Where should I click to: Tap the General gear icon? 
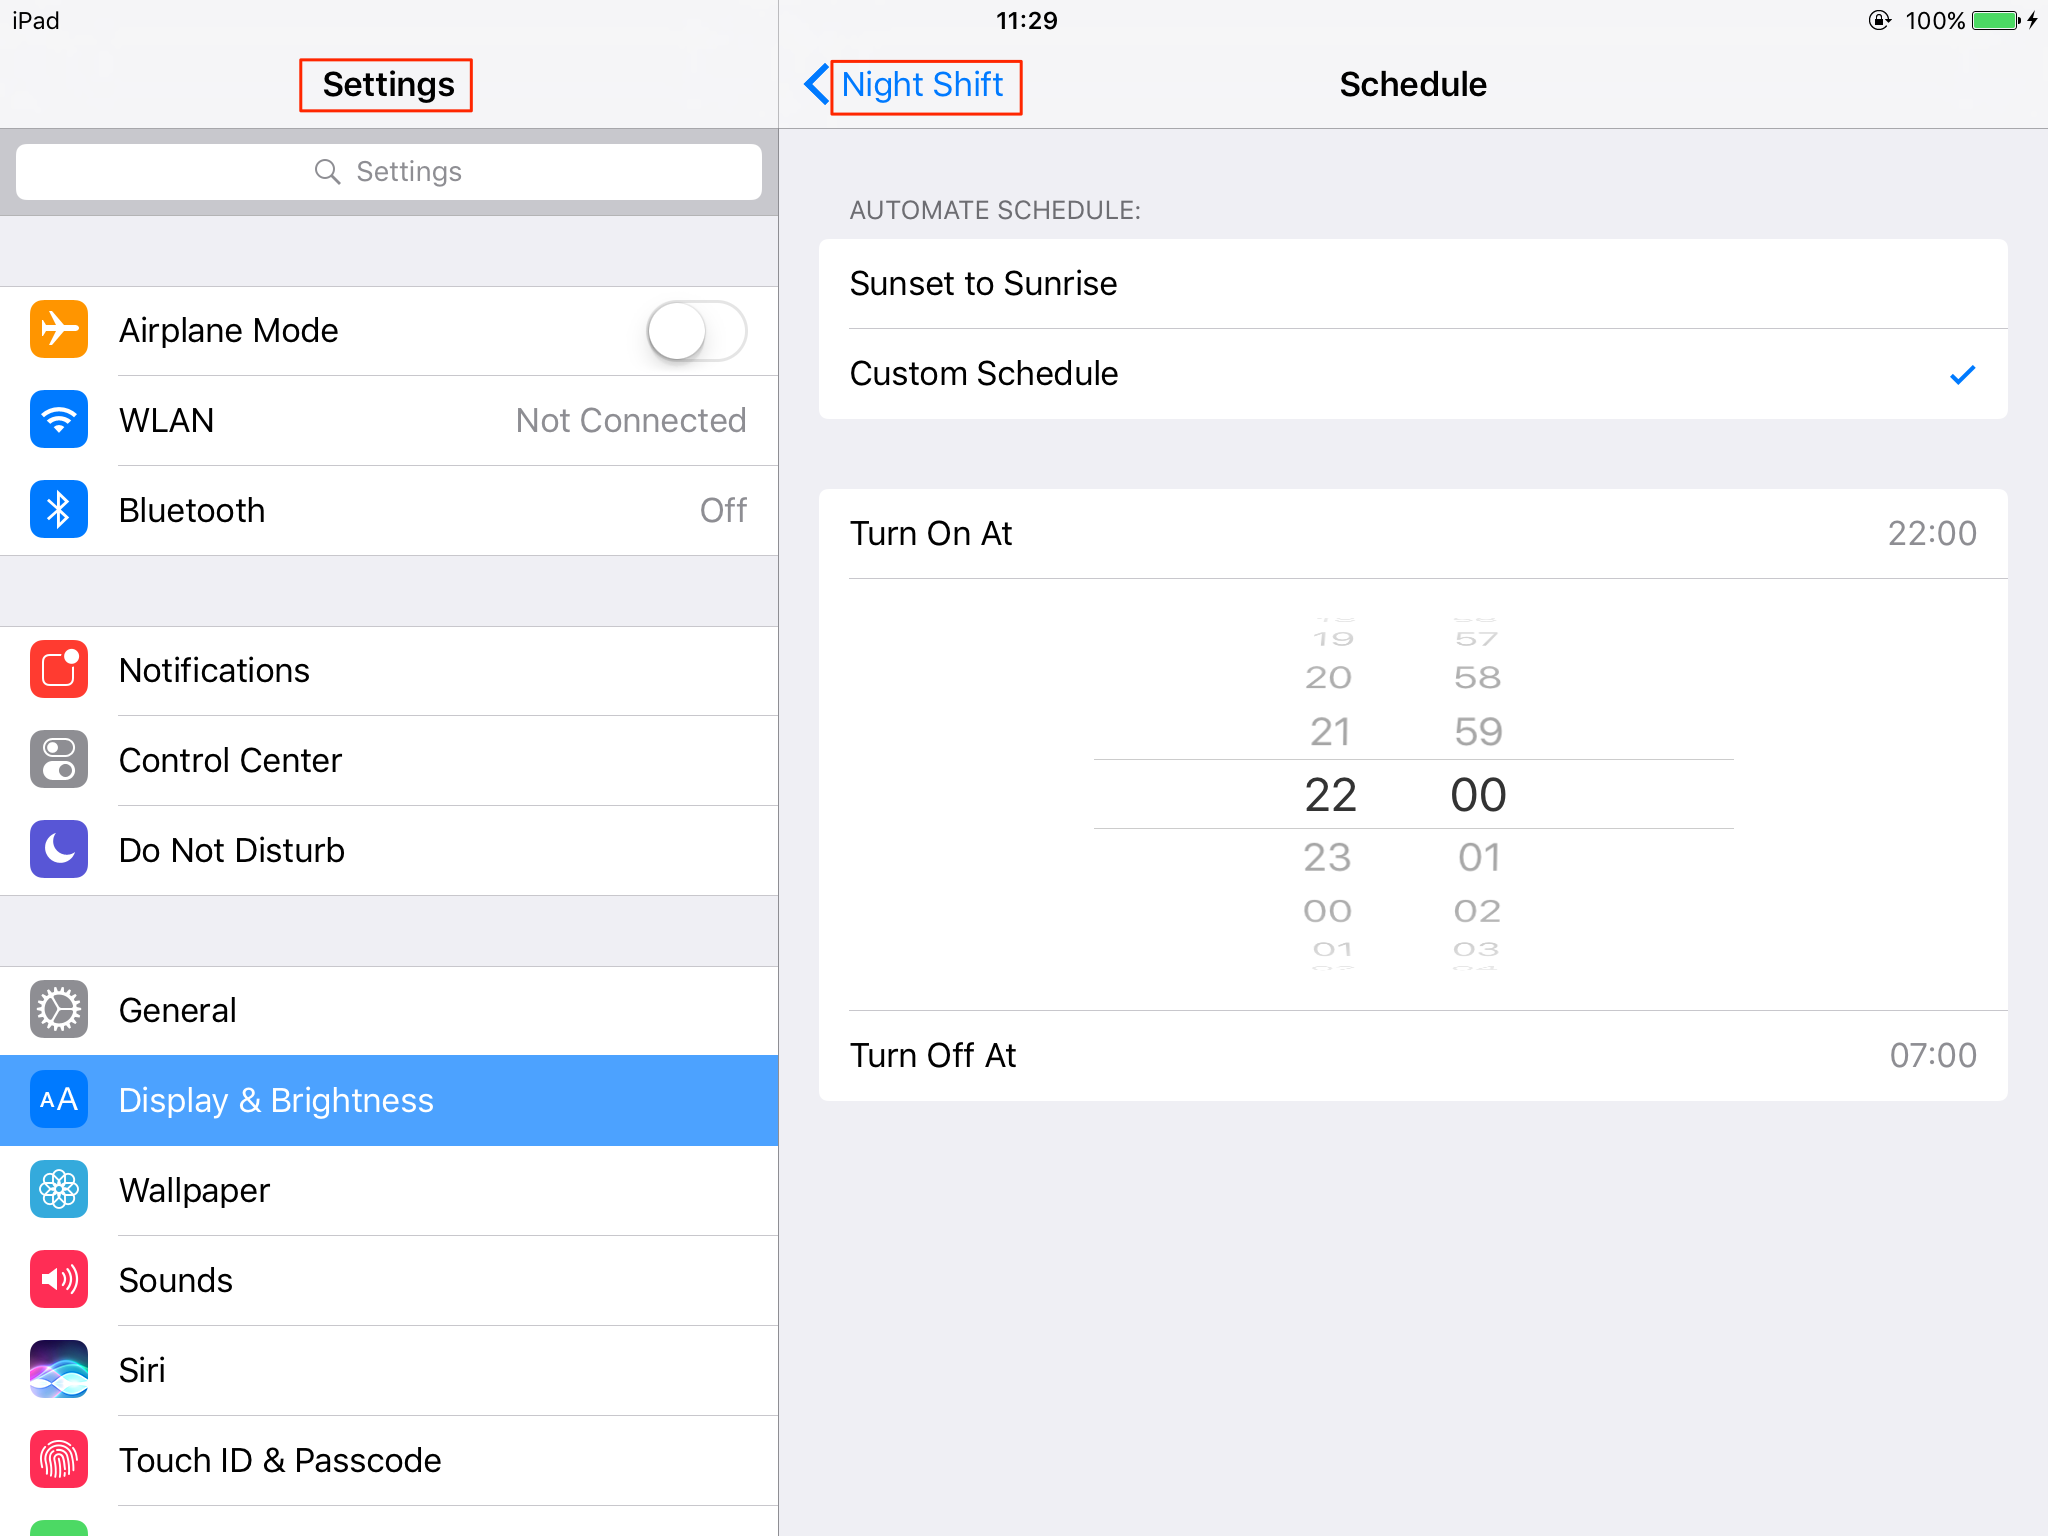tap(59, 1009)
